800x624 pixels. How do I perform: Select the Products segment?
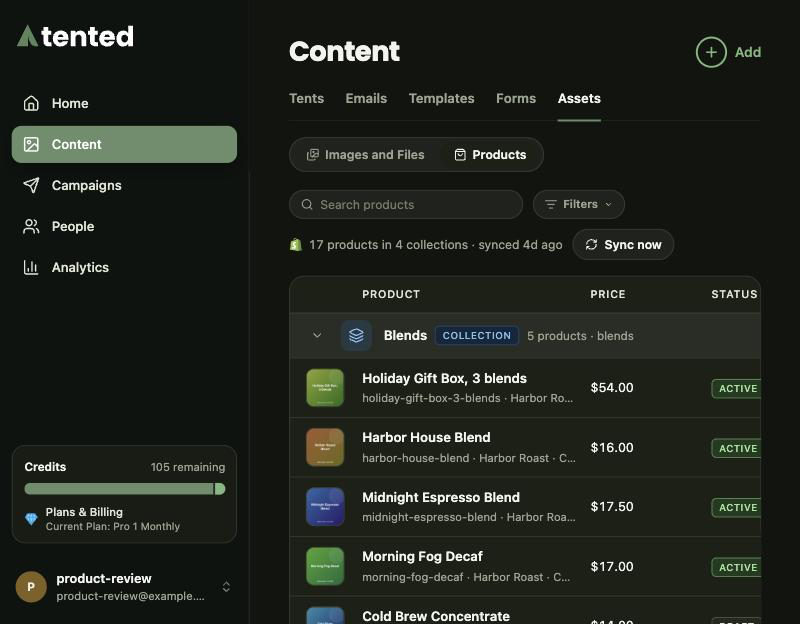(x=490, y=155)
